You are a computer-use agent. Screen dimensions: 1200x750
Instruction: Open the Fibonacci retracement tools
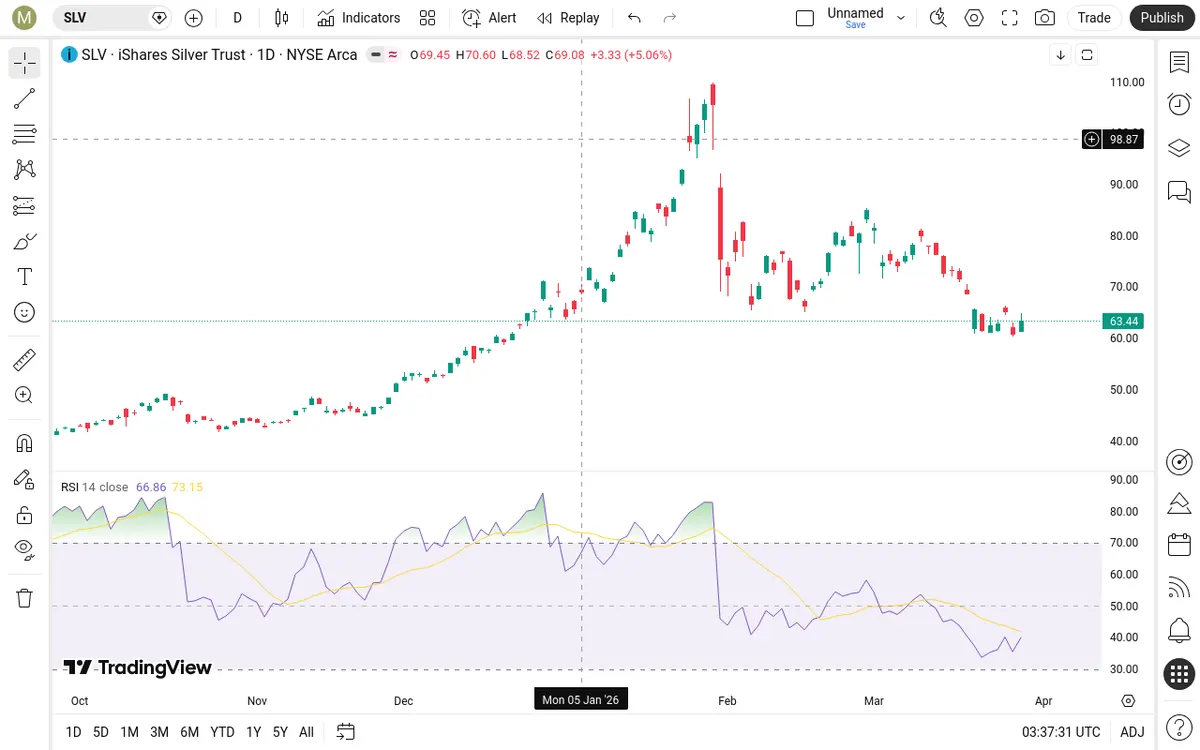point(25,134)
